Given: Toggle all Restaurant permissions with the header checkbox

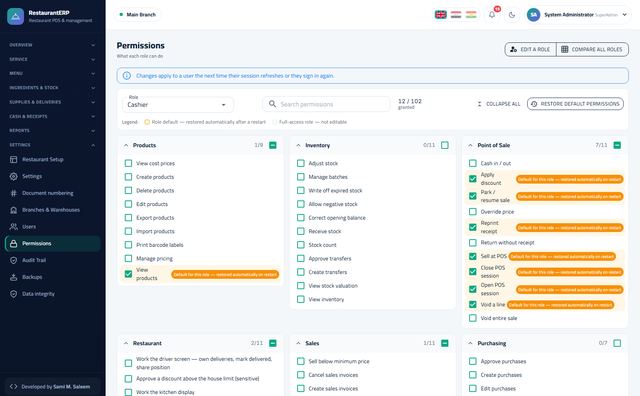Looking at the screenshot, I should pyautogui.click(x=273, y=343).
